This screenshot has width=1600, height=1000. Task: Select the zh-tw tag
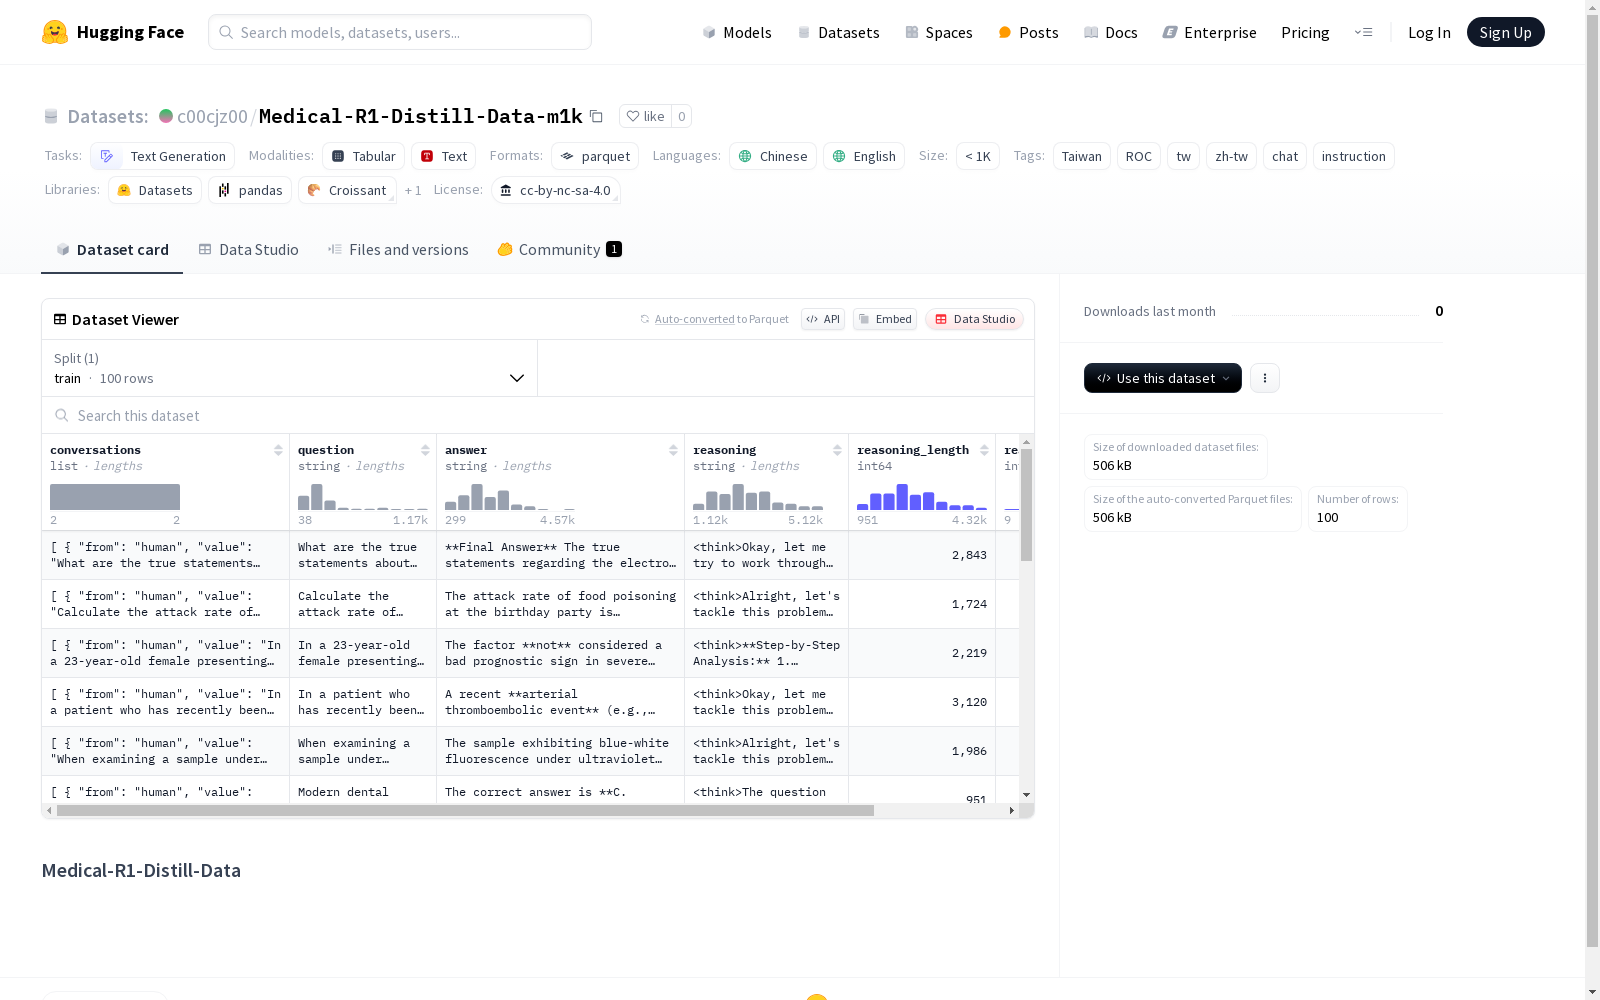[x=1231, y=156]
